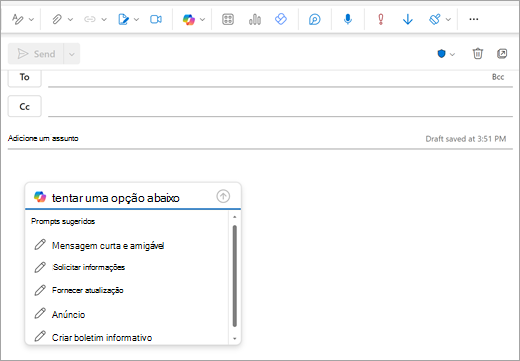520x361 pixels.
Task: Click the attach file paperclip icon
Action: (x=57, y=19)
